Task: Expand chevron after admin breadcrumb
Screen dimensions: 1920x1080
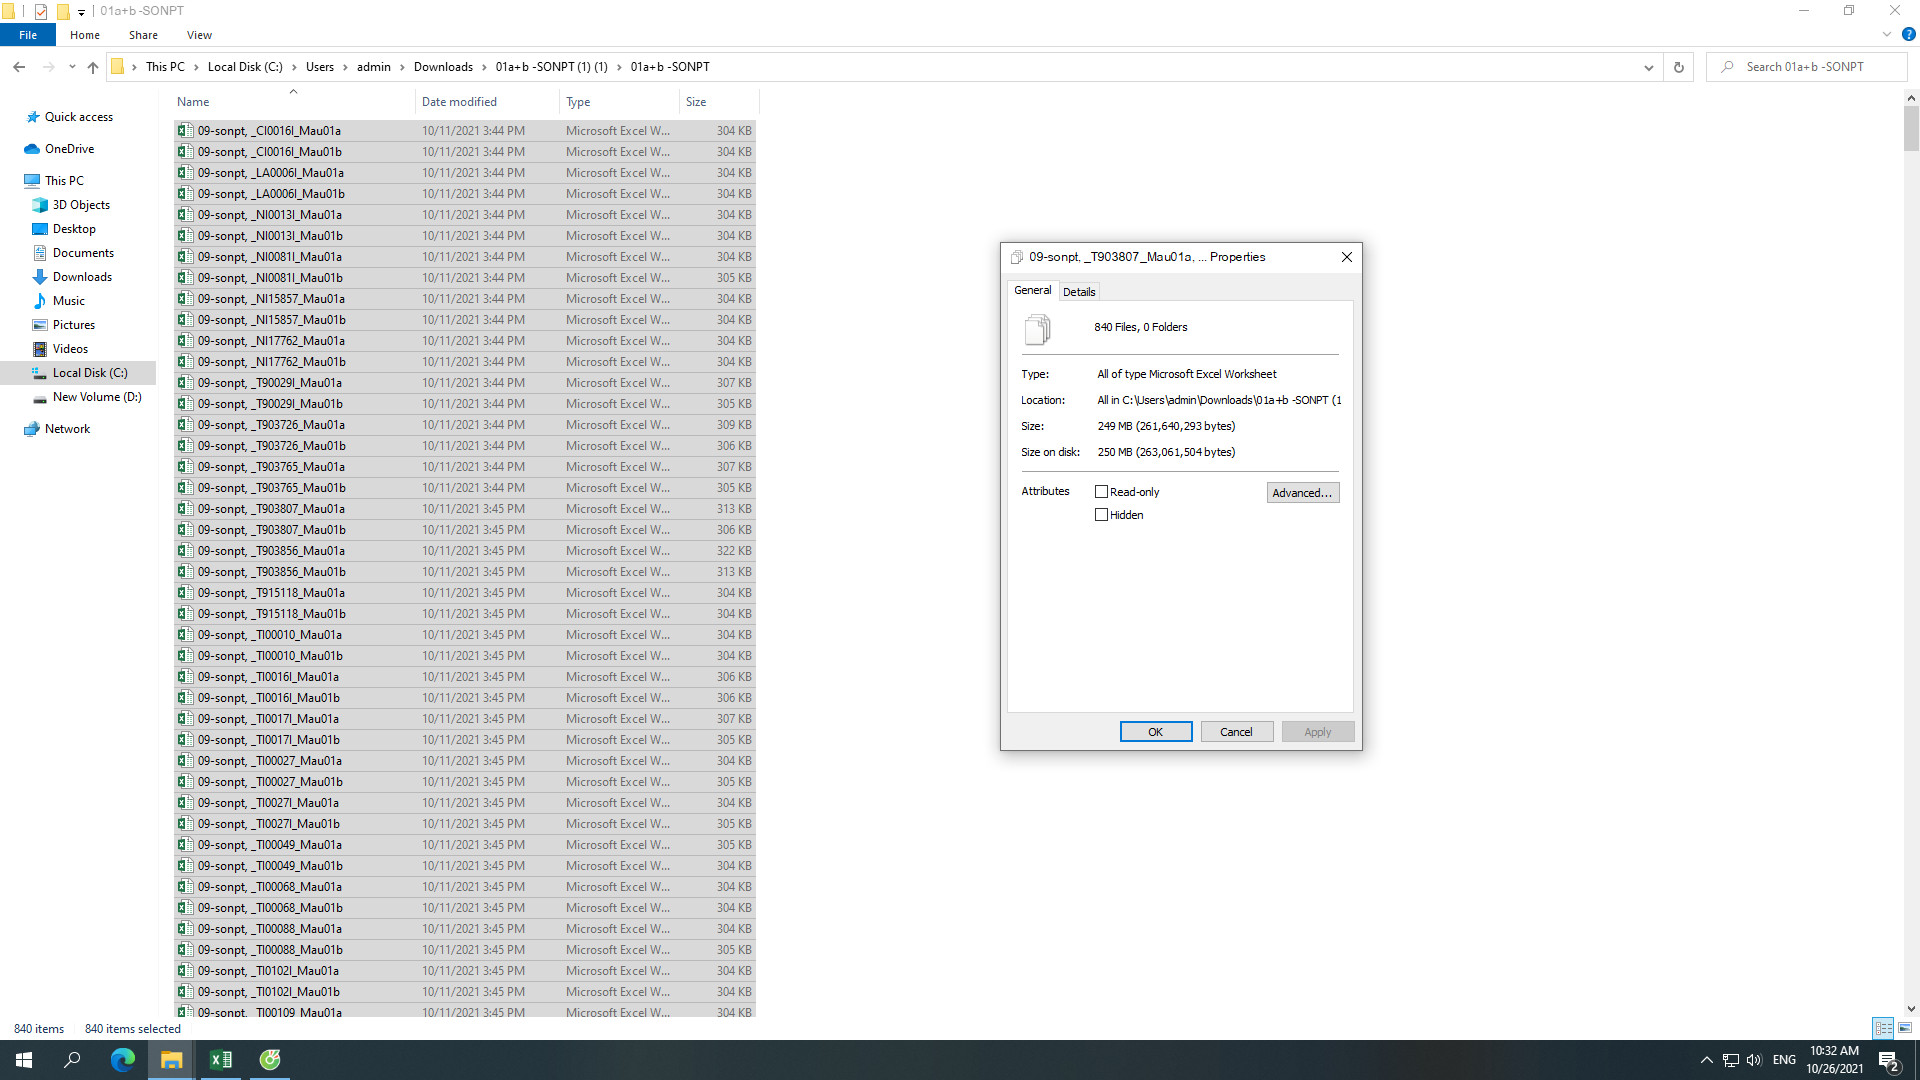Action: pos(403,67)
